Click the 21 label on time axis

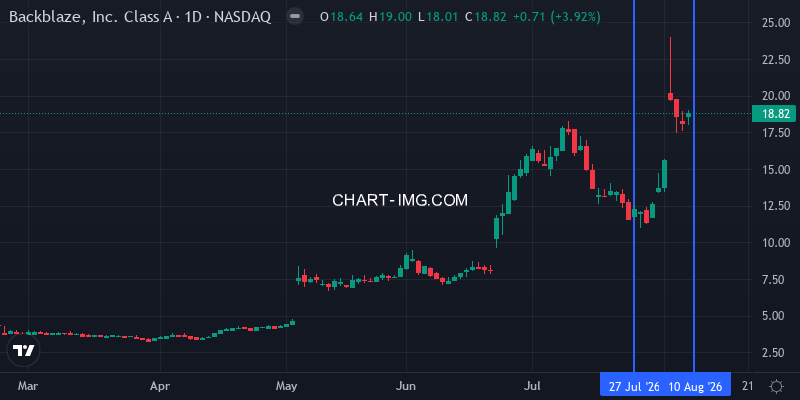[x=747, y=387]
